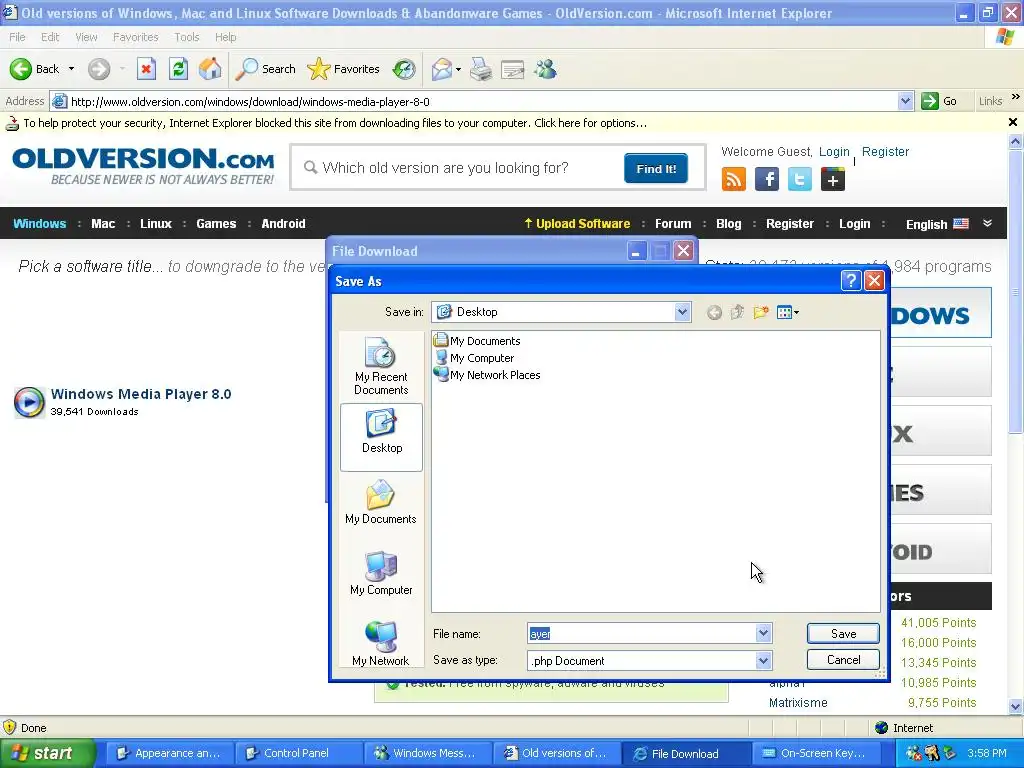The image size is (1024, 768).
Task: Open the Facebook icon on OldVersion
Action: coord(767,179)
